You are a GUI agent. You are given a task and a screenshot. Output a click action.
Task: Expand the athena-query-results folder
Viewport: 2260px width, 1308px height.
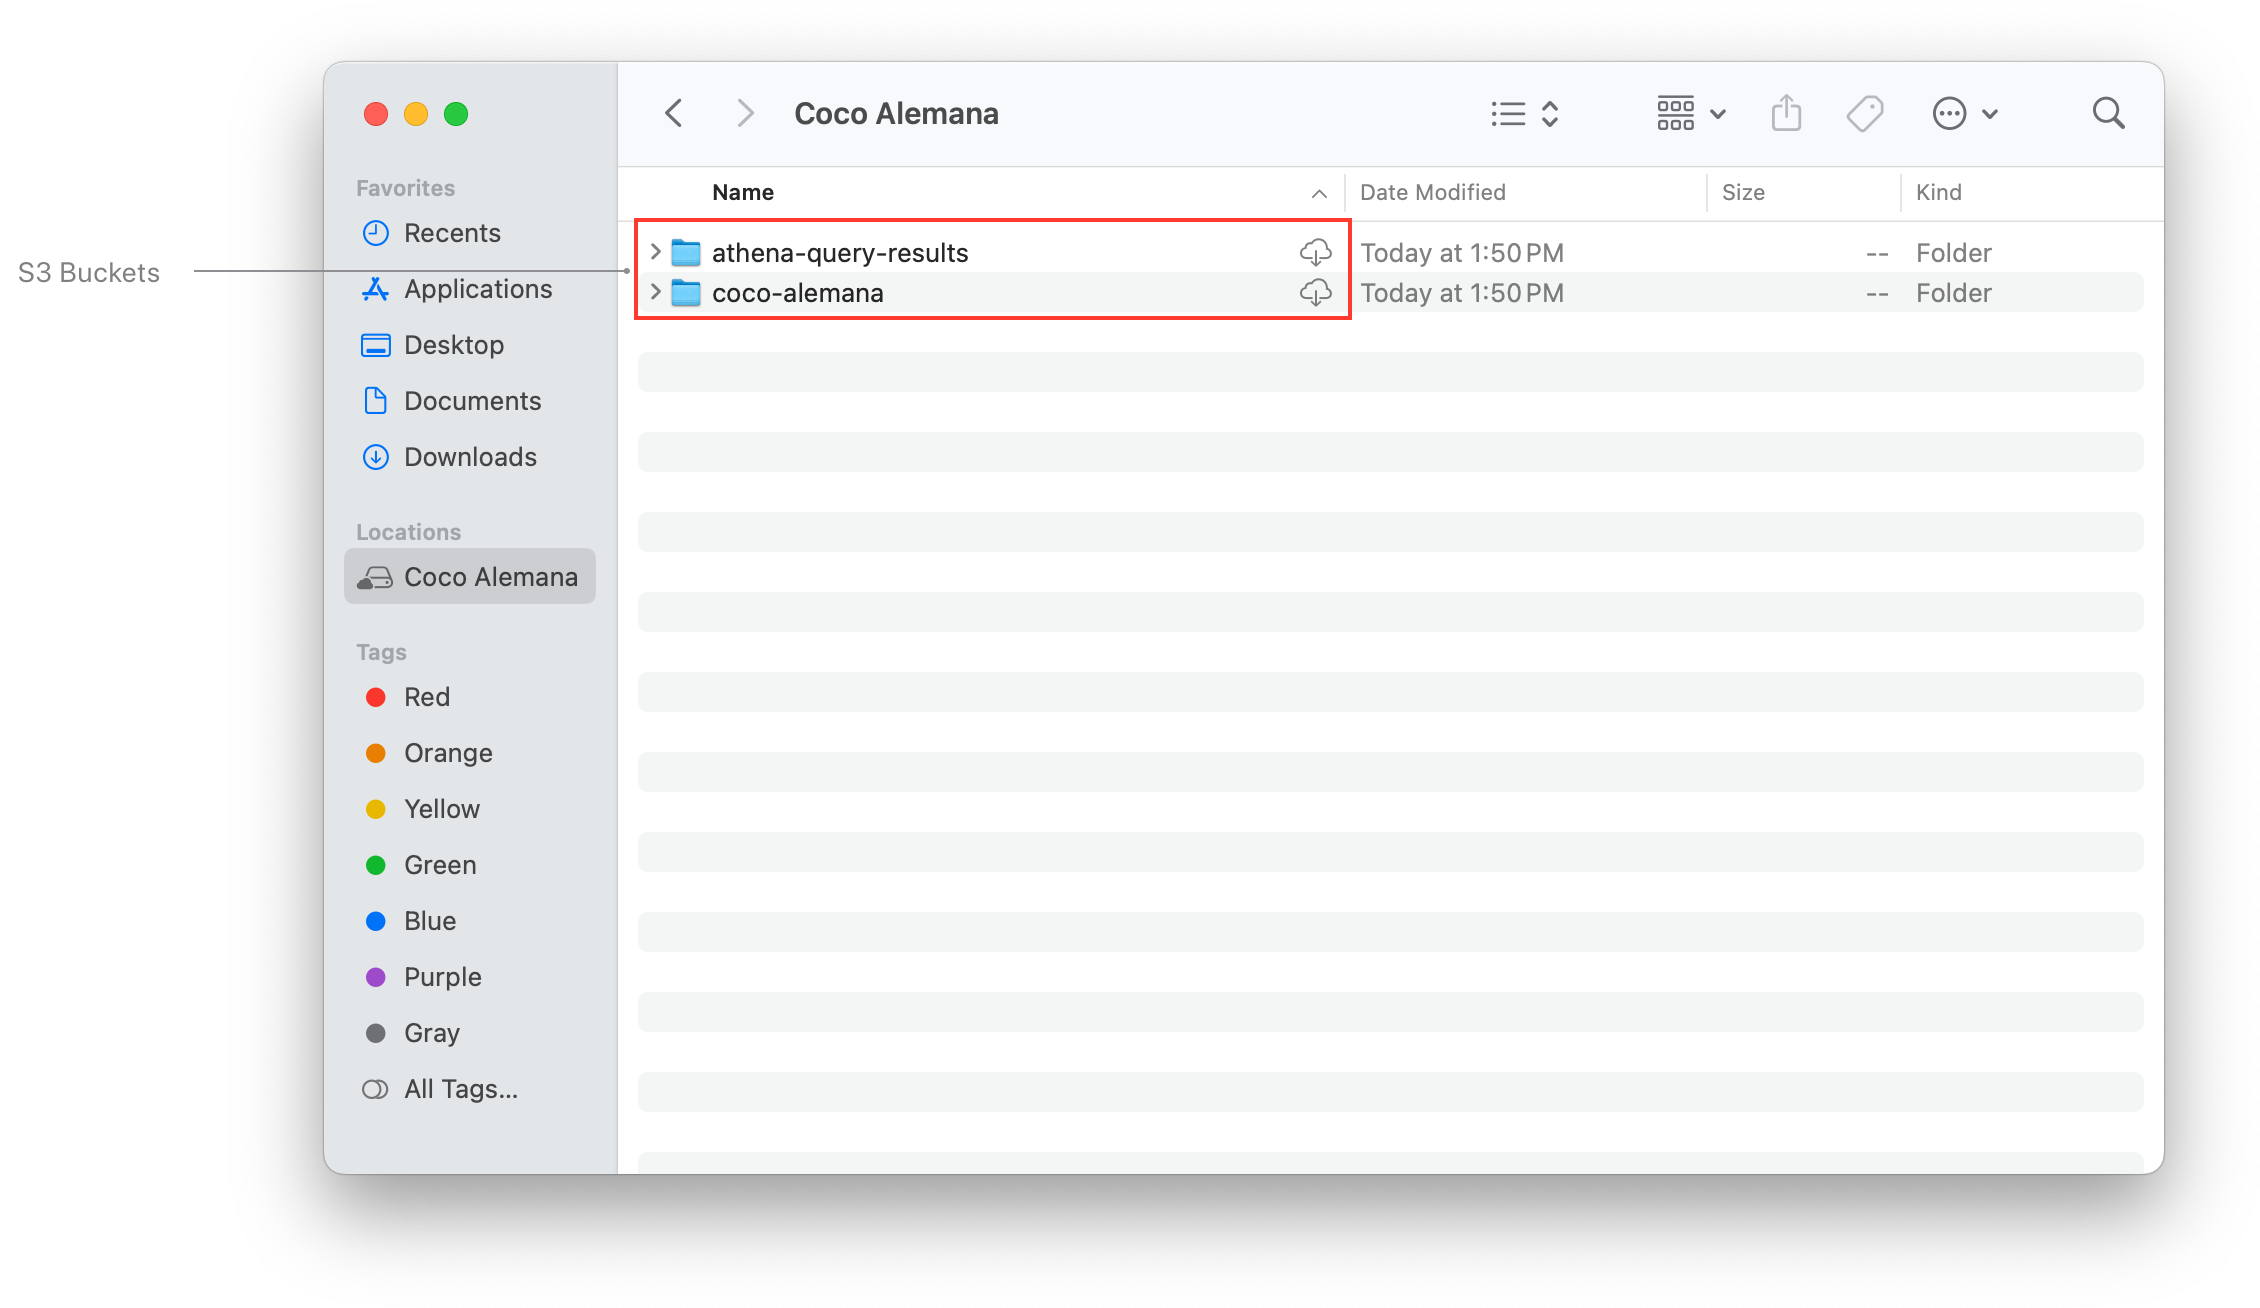[656, 252]
